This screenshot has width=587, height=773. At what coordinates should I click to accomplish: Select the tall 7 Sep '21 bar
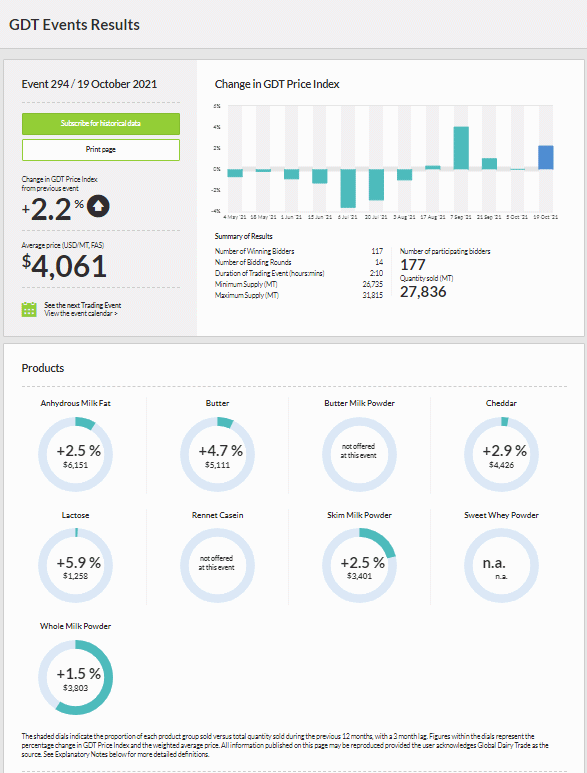[x=461, y=148]
